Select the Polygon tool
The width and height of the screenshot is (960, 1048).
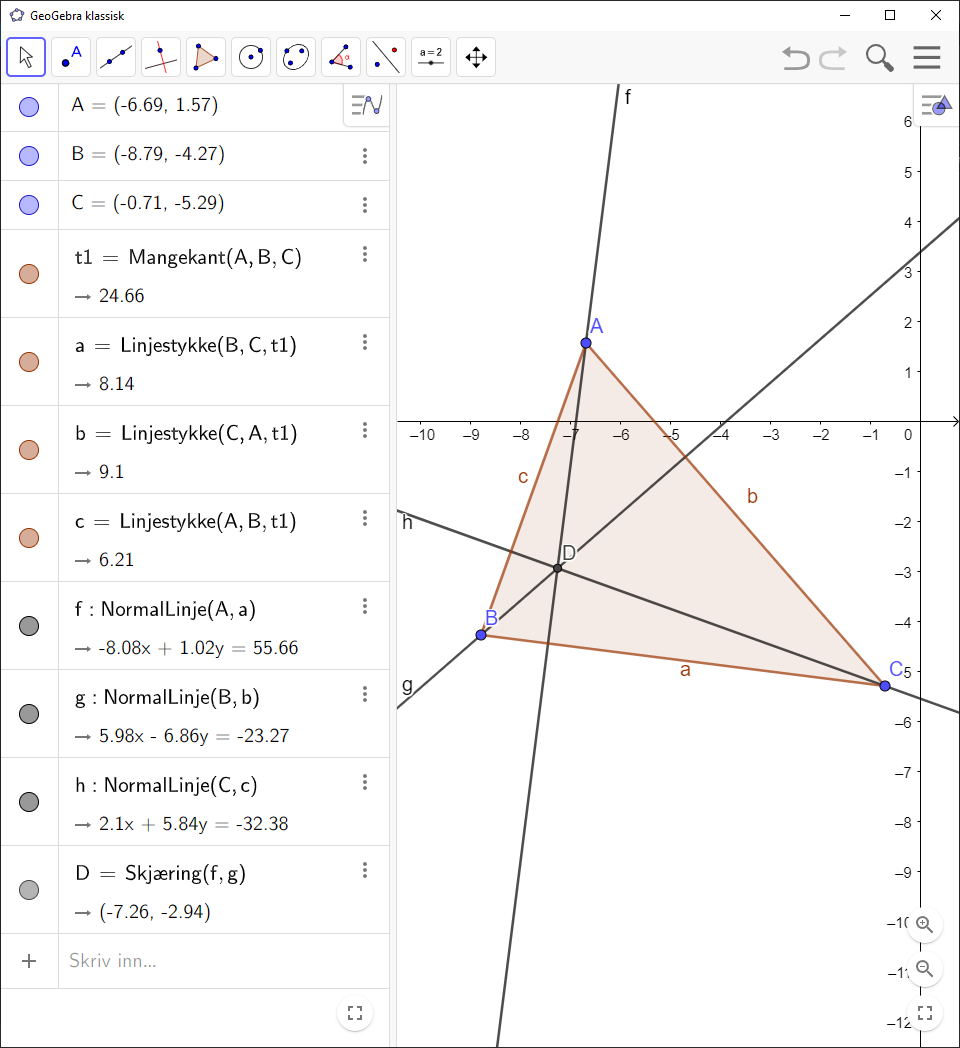coord(206,57)
